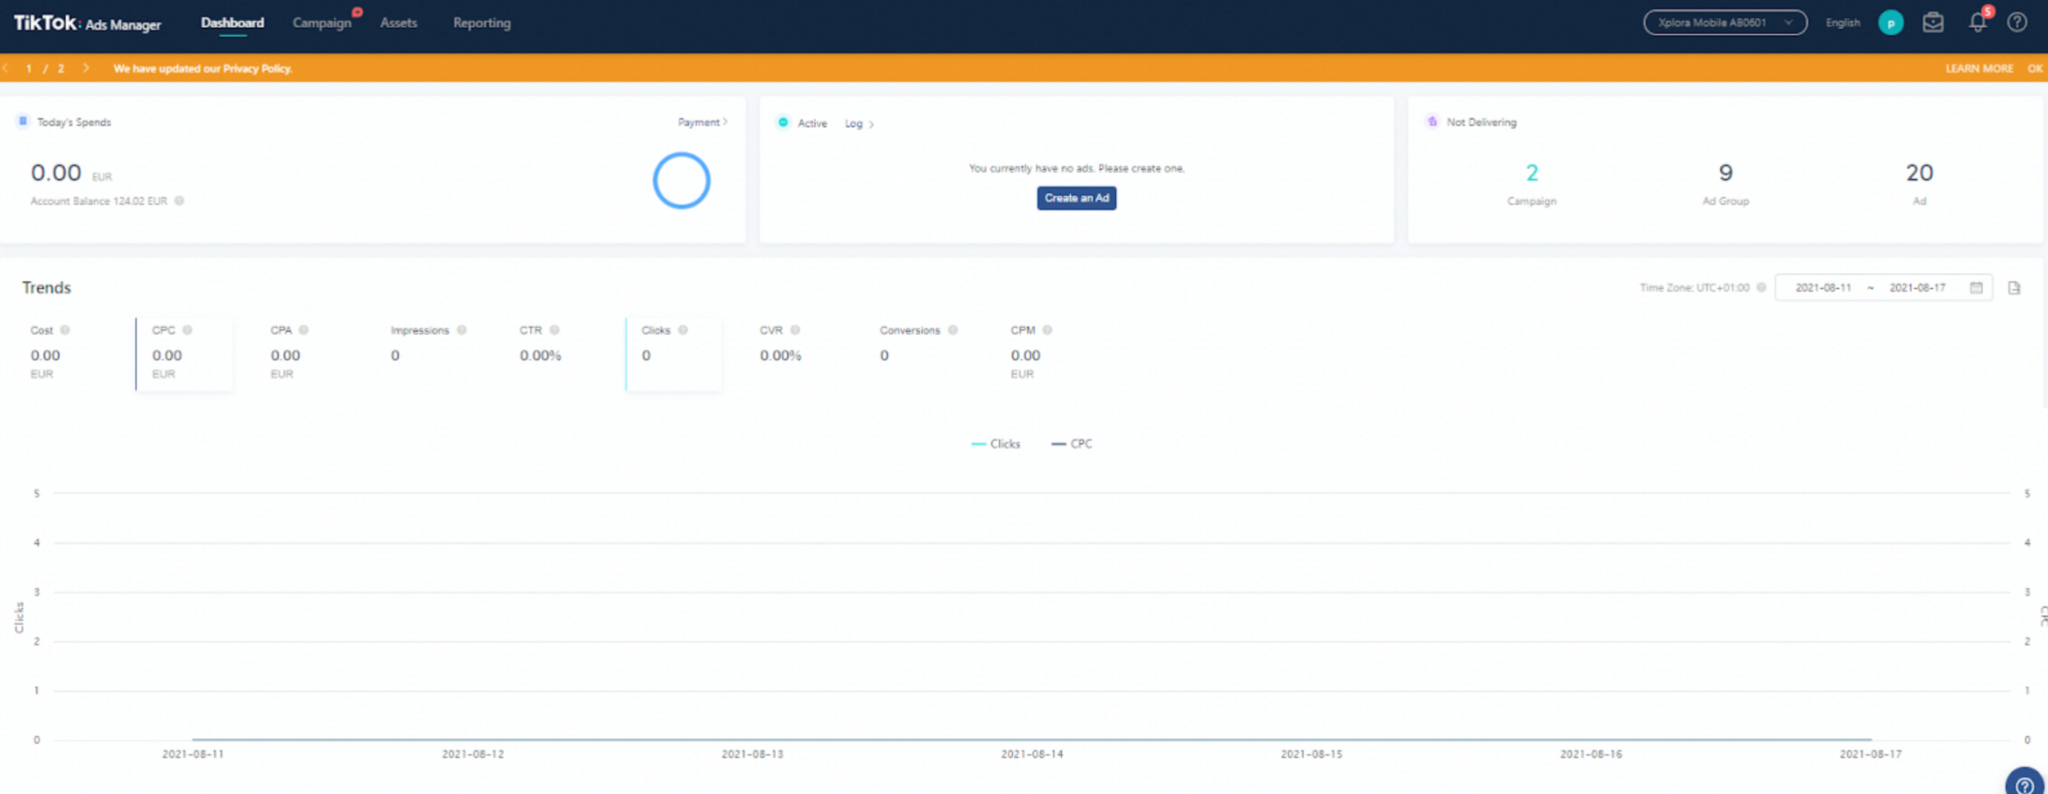Image resolution: width=2048 pixels, height=794 pixels.
Task: Open the Campaign tab
Action: point(322,23)
